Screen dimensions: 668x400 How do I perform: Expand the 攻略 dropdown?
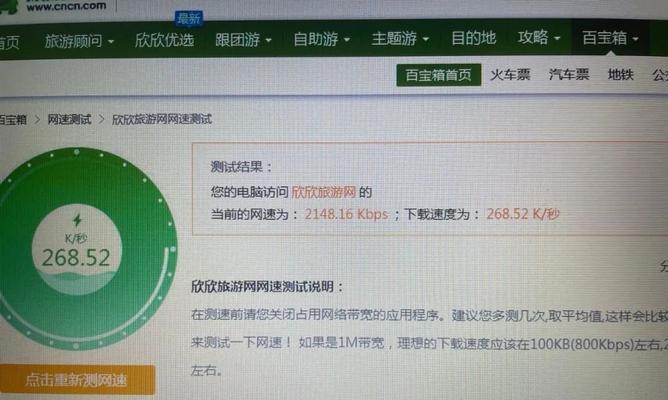[x=538, y=37]
